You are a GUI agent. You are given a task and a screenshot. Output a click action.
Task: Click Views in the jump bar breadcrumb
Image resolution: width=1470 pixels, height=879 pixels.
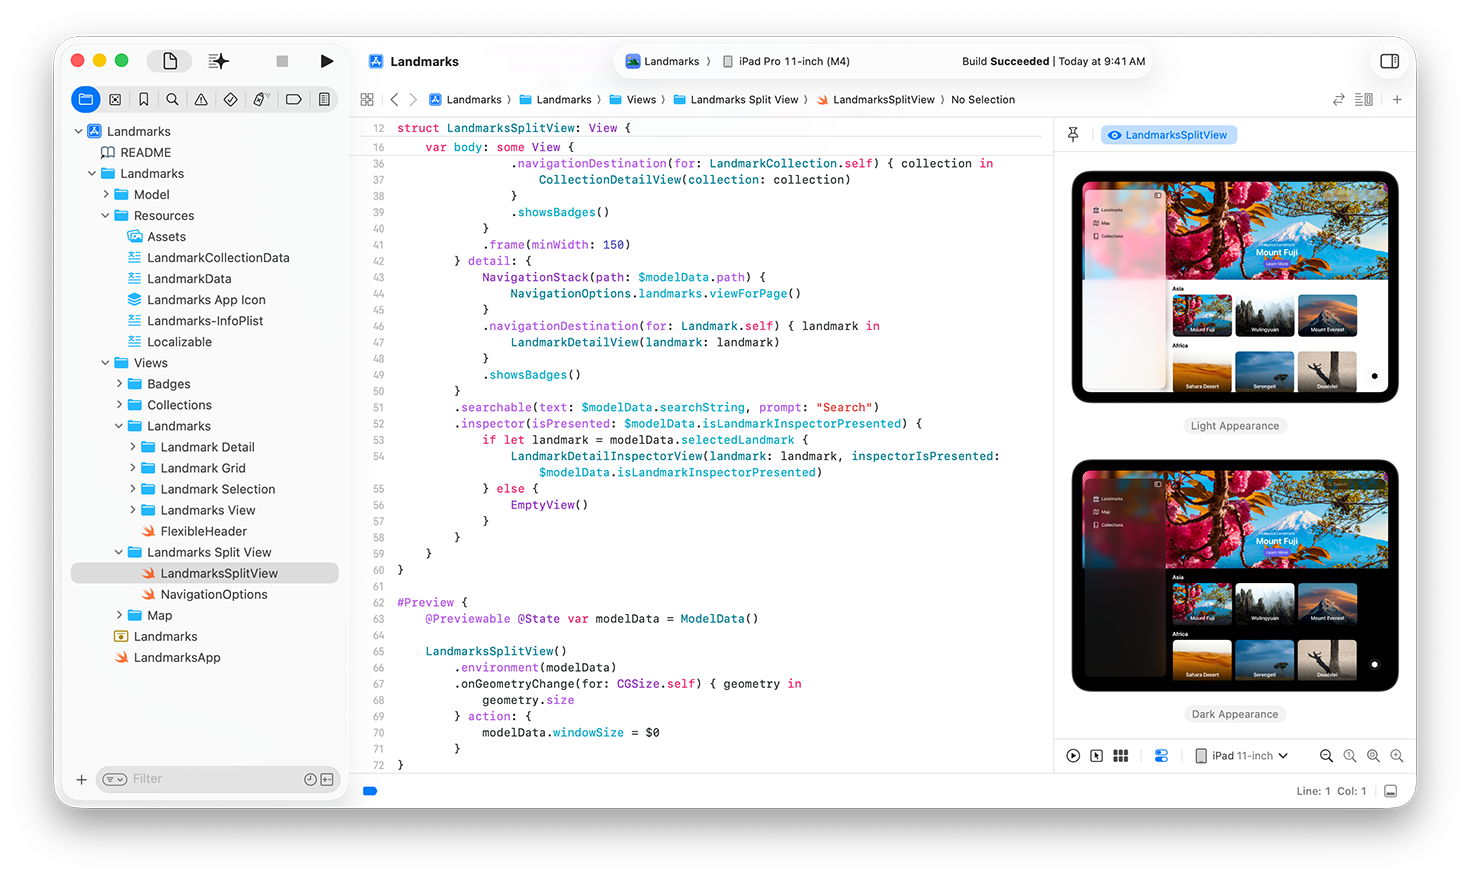(641, 100)
